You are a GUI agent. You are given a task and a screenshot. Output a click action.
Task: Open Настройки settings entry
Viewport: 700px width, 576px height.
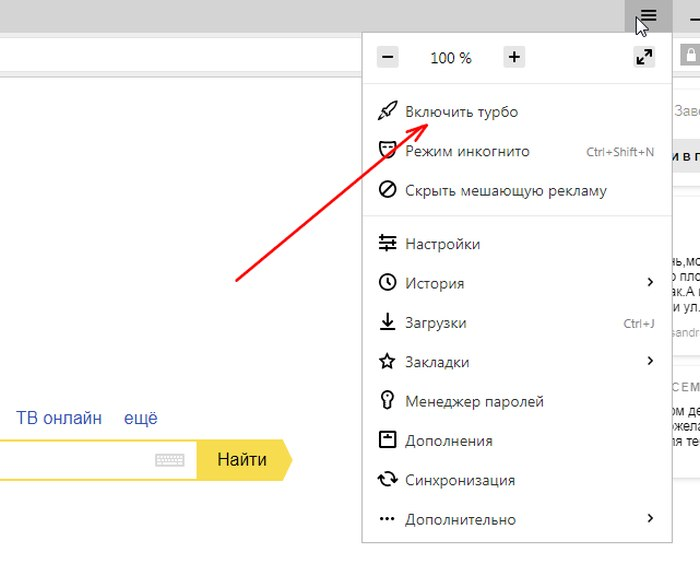[442, 244]
